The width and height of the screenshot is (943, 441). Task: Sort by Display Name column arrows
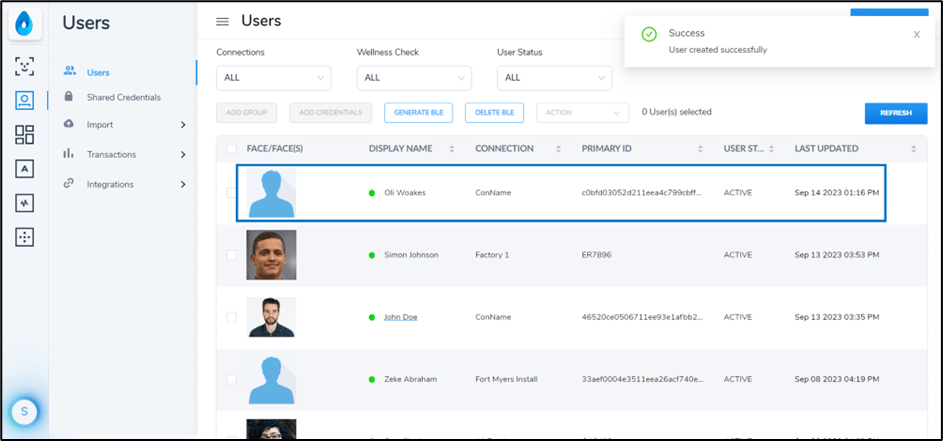pyautogui.click(x=452, y=149)
